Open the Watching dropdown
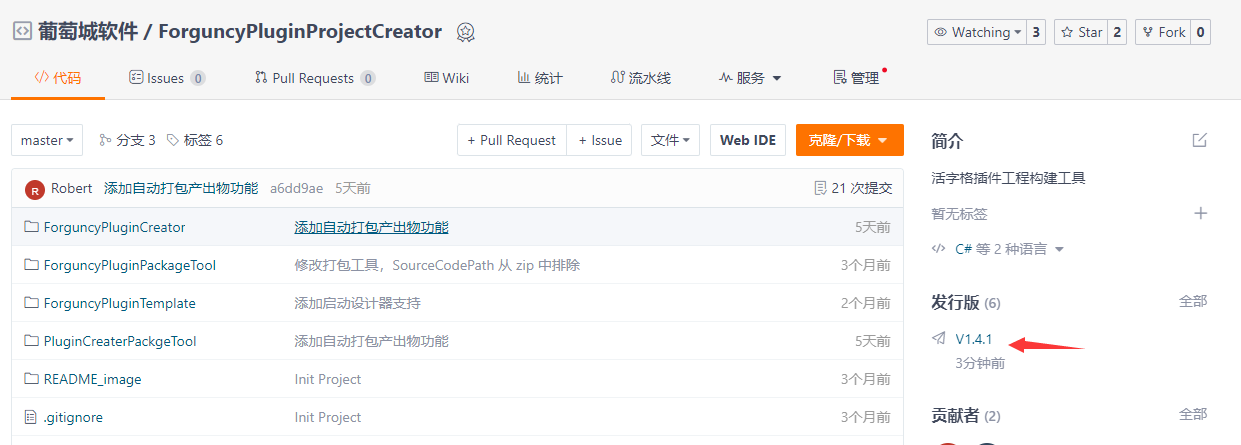This screenshot has height=445, width=1241. pyautogui.click(x=976, y=32)
